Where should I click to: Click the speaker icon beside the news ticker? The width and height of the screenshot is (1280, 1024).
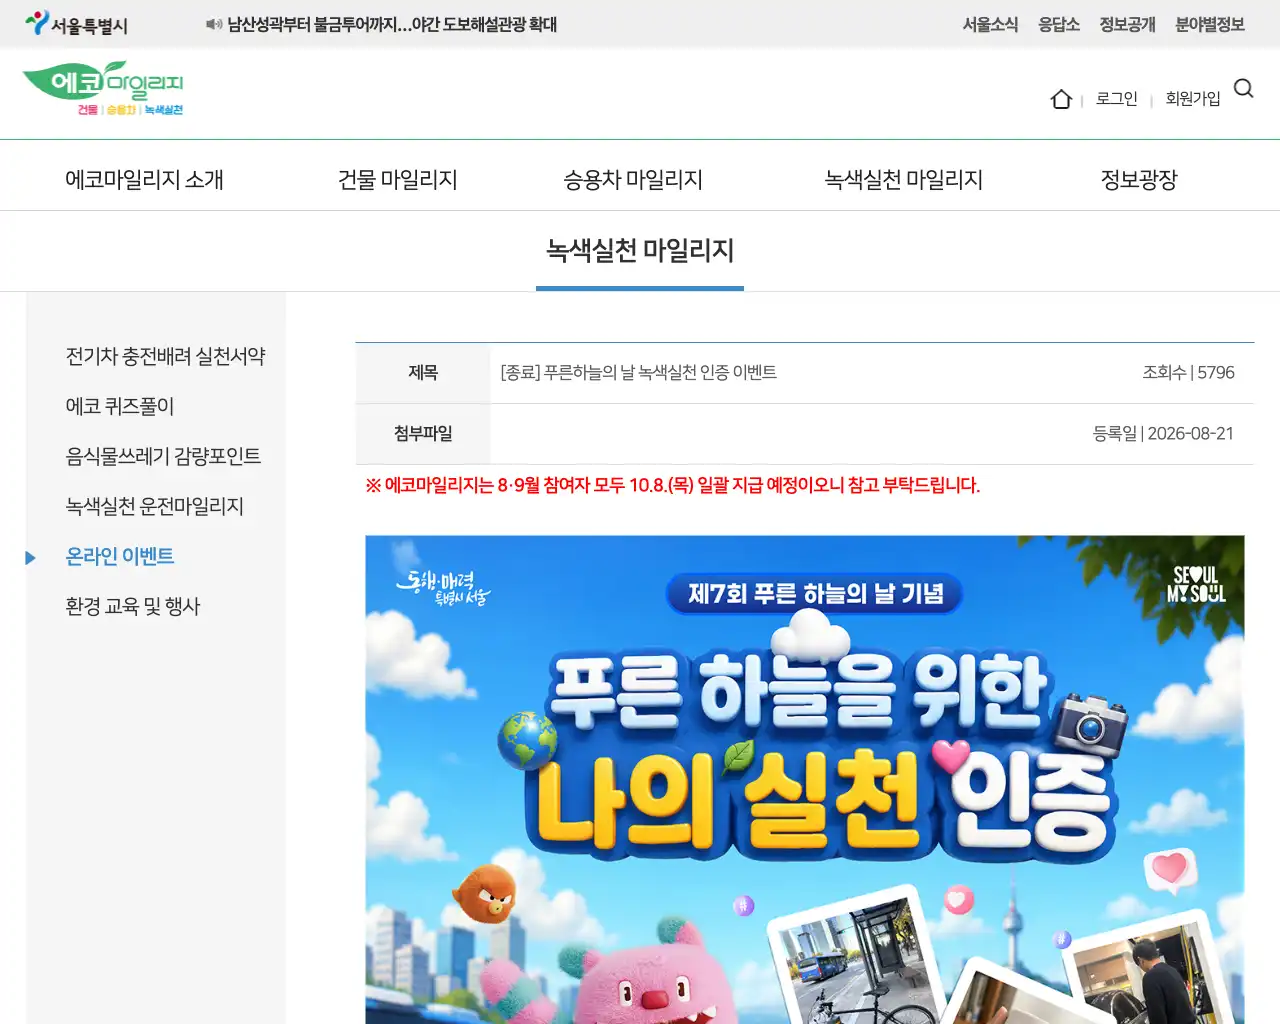tap(214, 24)
